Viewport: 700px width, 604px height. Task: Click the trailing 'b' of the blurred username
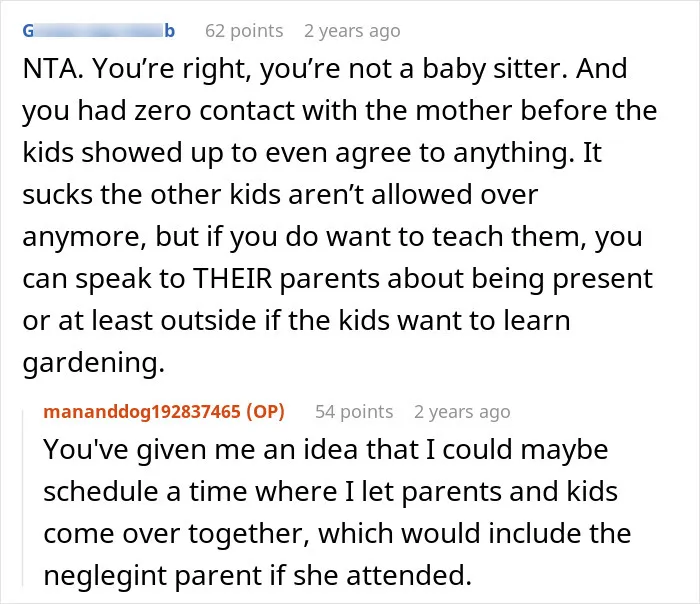(x=170, y=31)
